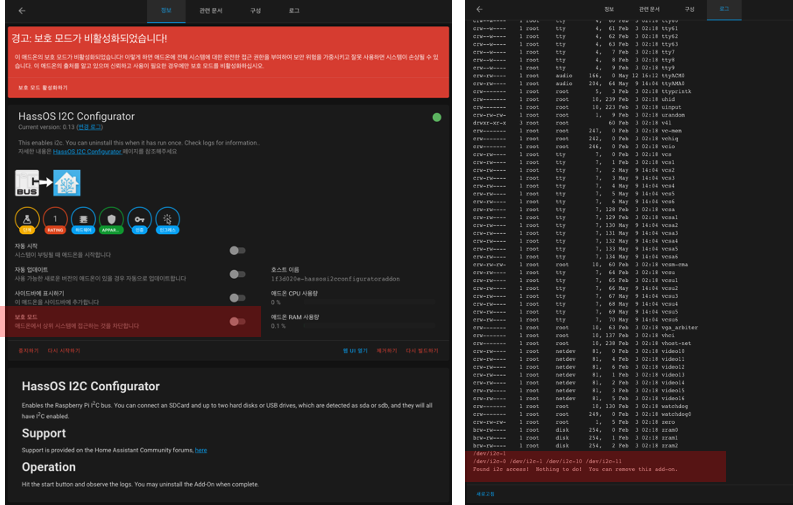Click the 인그레스 ingress cursor badge

(167, 220)
